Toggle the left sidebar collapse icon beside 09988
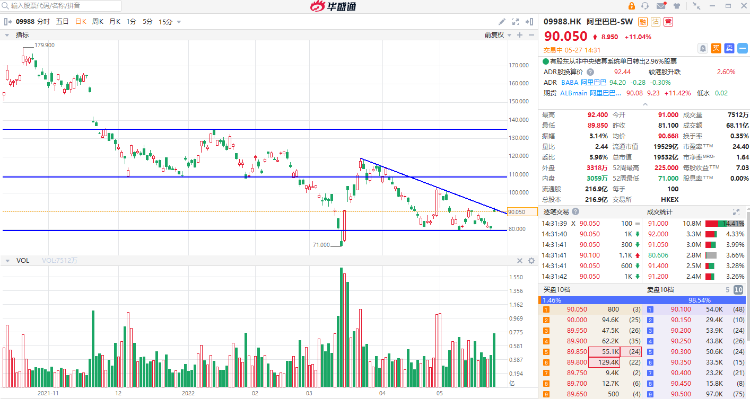This screenshot has height=399, width=750. click(8, 22)
